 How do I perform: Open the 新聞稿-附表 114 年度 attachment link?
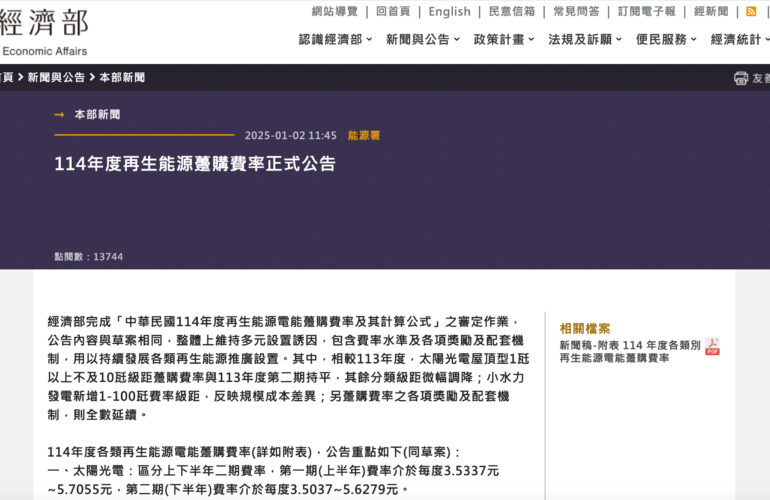(630, 351)
